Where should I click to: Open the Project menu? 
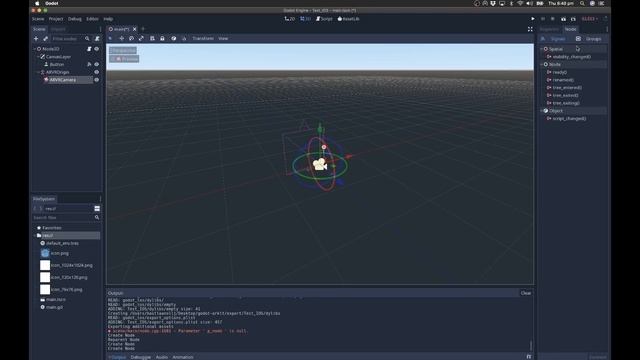tap(56, 19)
